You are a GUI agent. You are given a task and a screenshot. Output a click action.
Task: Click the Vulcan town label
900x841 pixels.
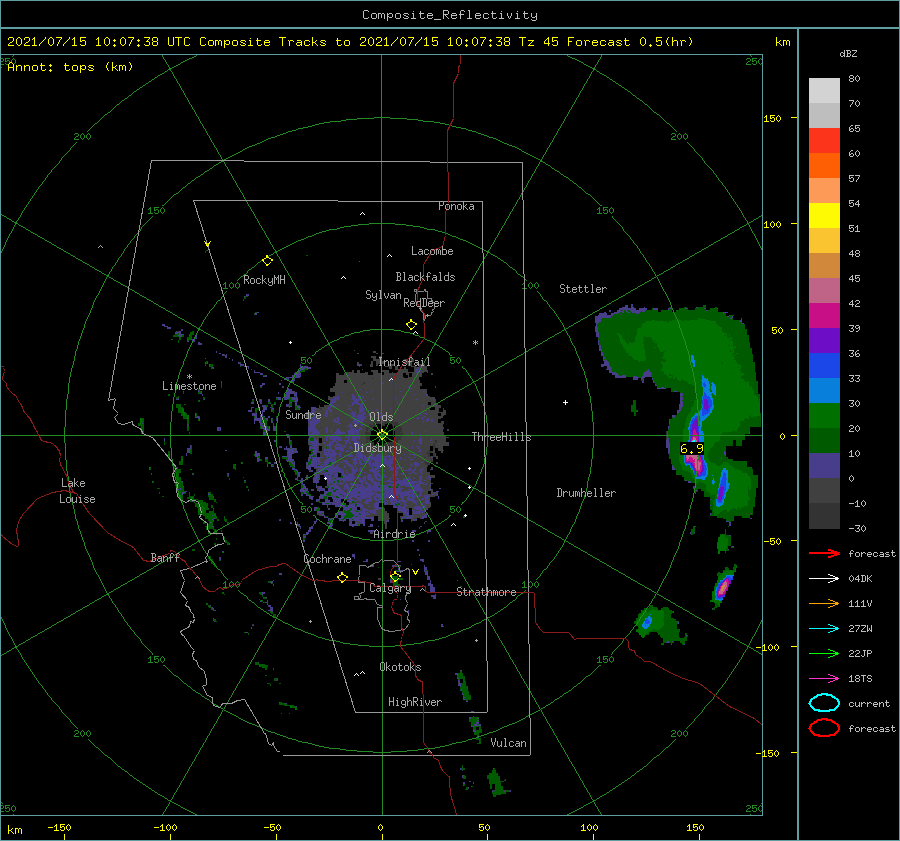pyautogui.click(x=509, y=743)
